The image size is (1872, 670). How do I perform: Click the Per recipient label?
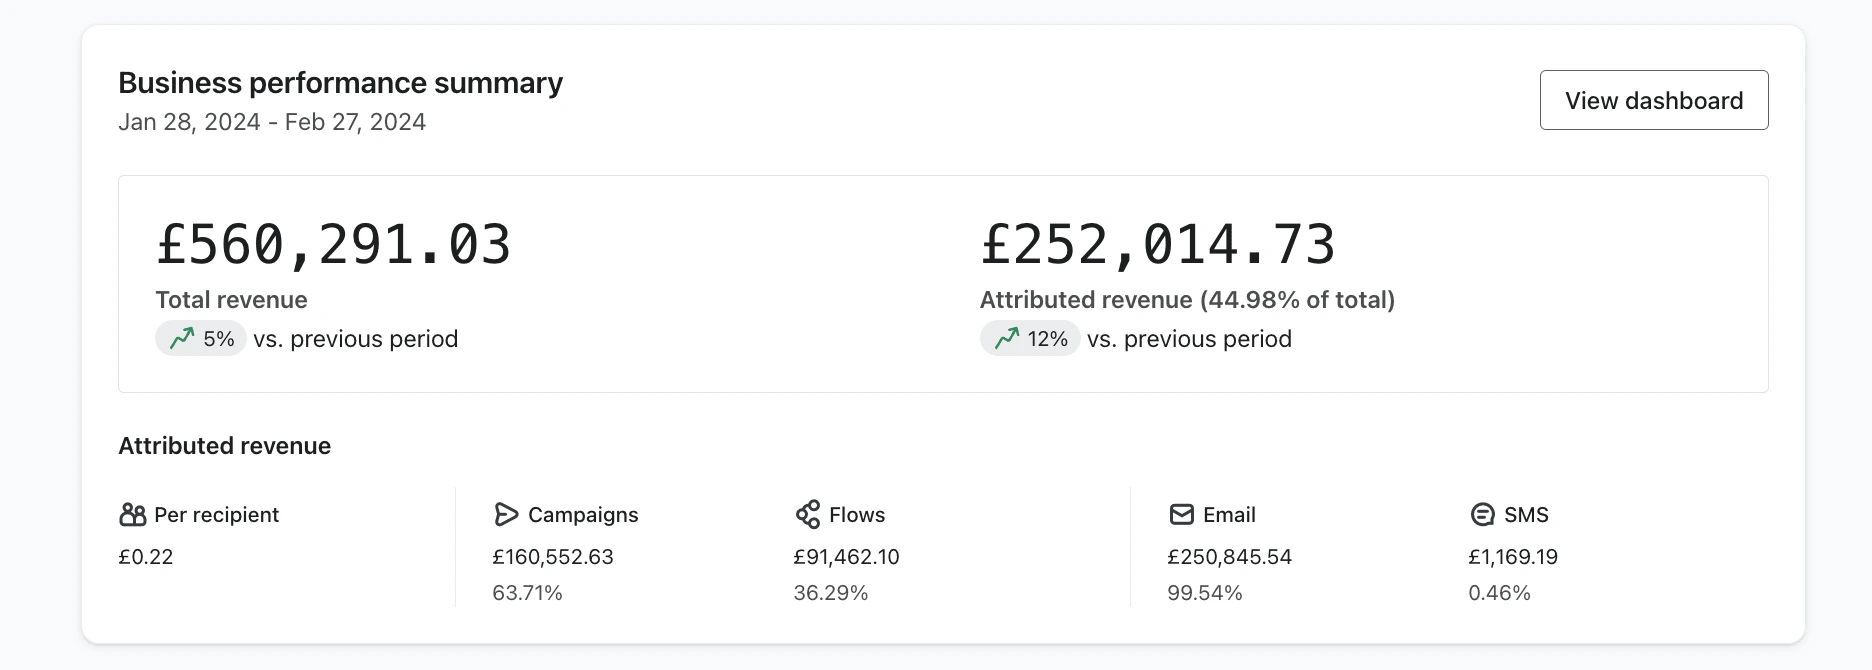click(216, 515)
